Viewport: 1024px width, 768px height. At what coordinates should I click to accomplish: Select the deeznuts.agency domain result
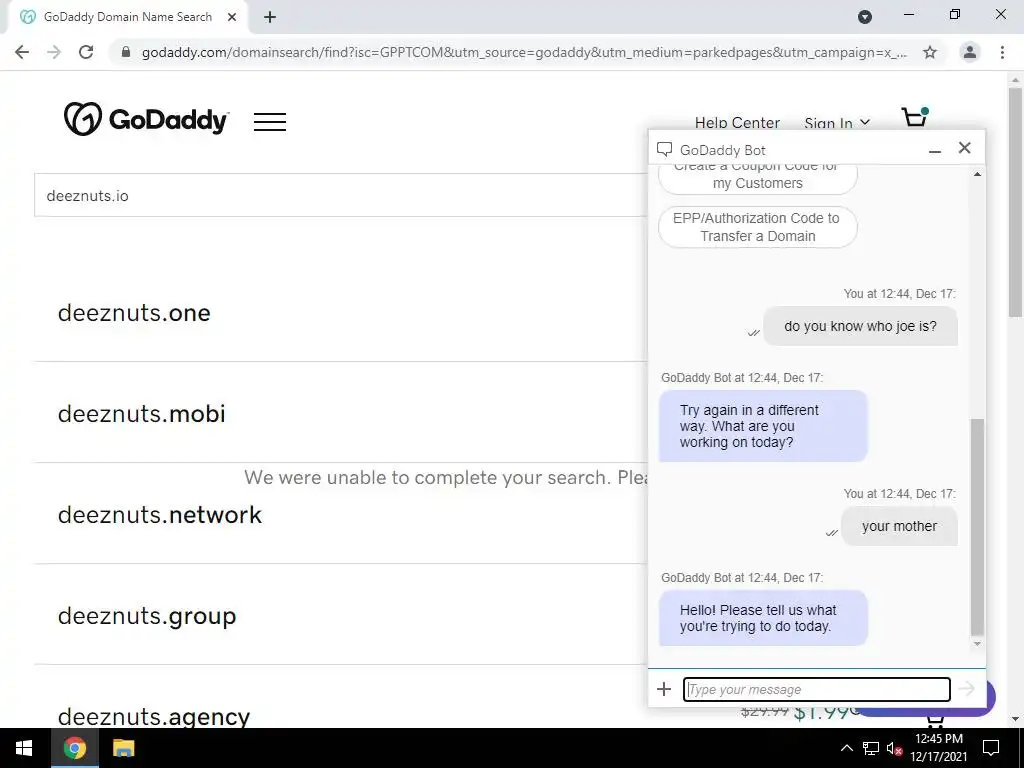pos(153,716)
